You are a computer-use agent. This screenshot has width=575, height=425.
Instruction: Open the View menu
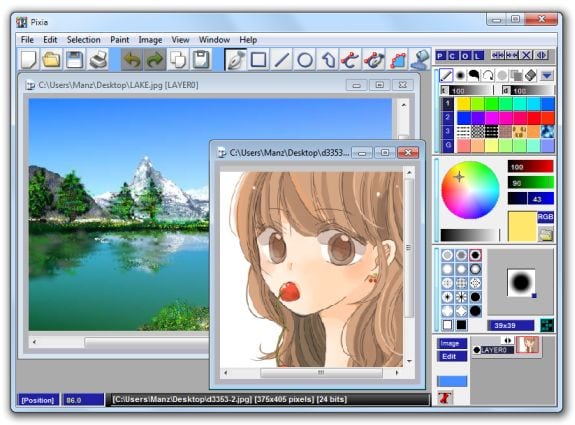180,40
